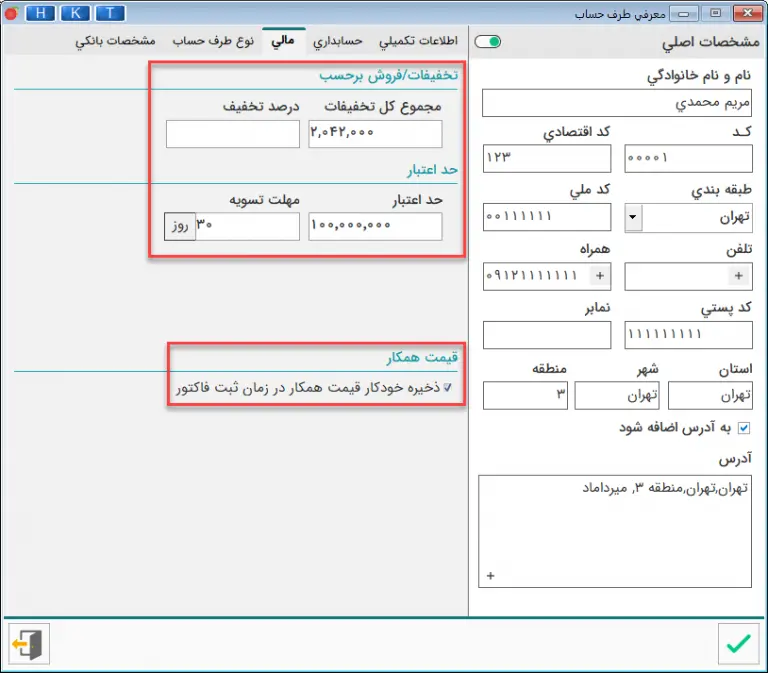
Task: Uncheck the به آدرس اضافه شود checkbox
Action: pyautogui.click(x=743, y=428)
